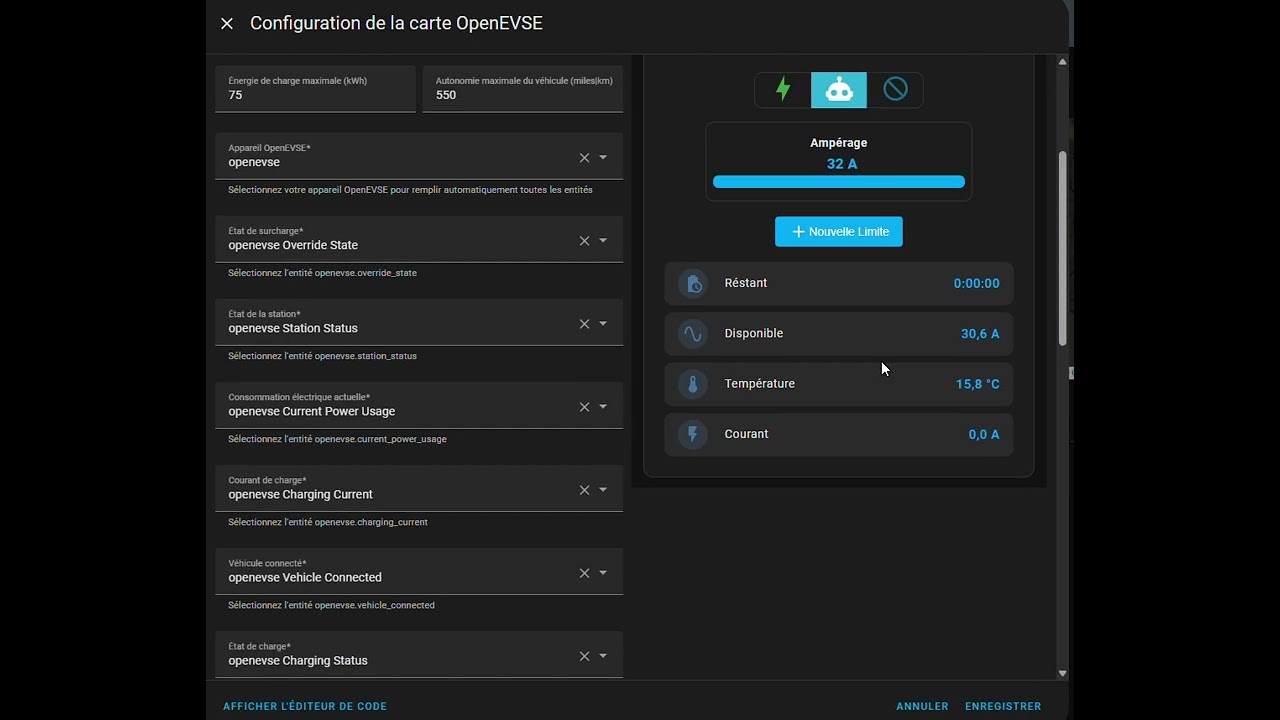The width and height of the screenshot is (1280, 720).
Task: Click the scrollbar down arrow
Action: [1062, 674]
